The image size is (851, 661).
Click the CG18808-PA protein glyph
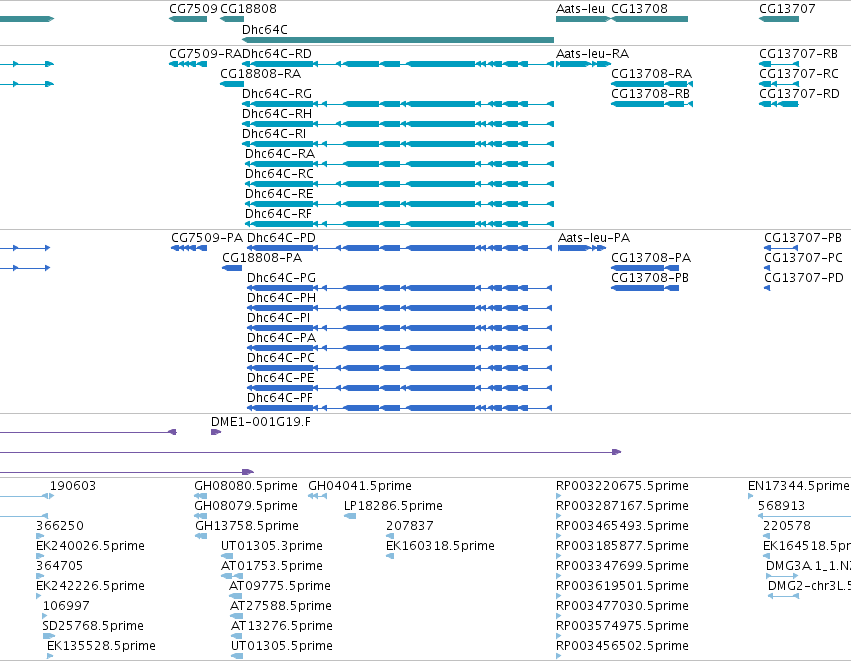coord(232,268)
